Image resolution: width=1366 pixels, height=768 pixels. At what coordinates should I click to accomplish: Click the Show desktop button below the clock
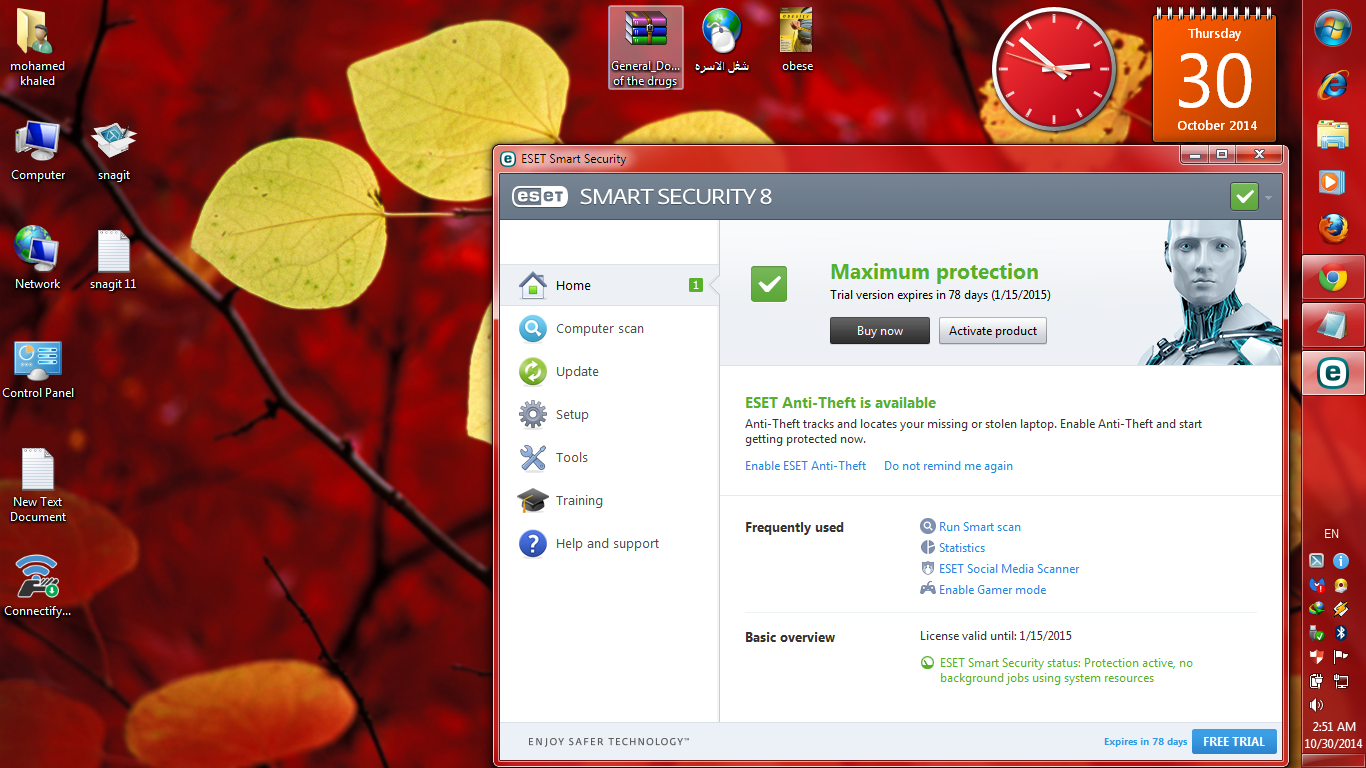(1333, 760)
